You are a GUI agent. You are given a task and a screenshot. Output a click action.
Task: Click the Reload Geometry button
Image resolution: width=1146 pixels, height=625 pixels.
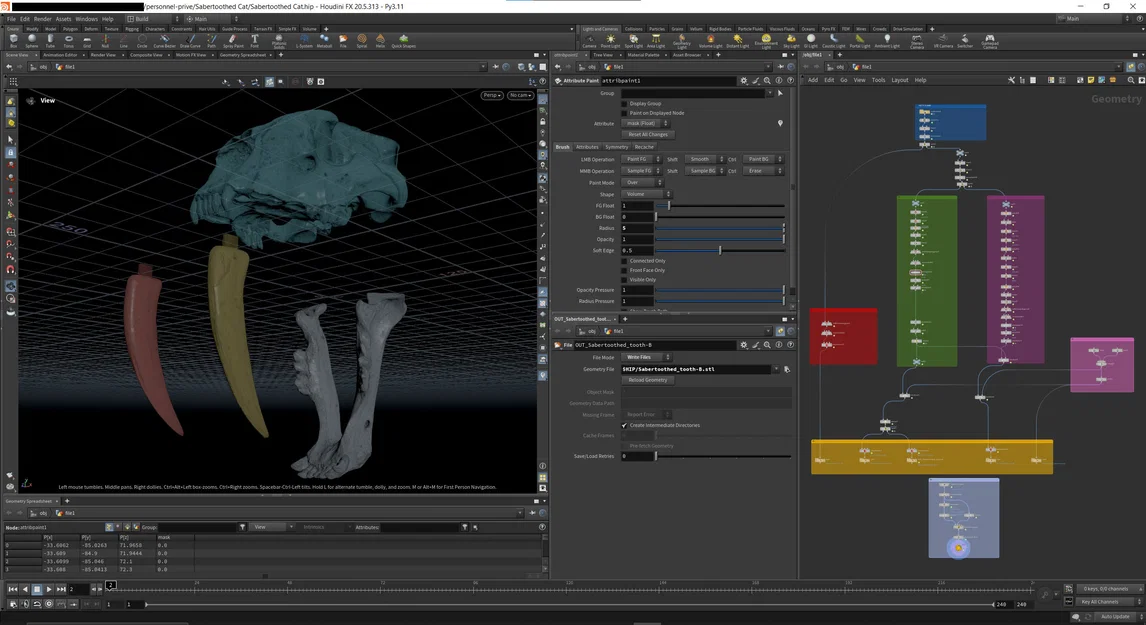coord(648,380)
